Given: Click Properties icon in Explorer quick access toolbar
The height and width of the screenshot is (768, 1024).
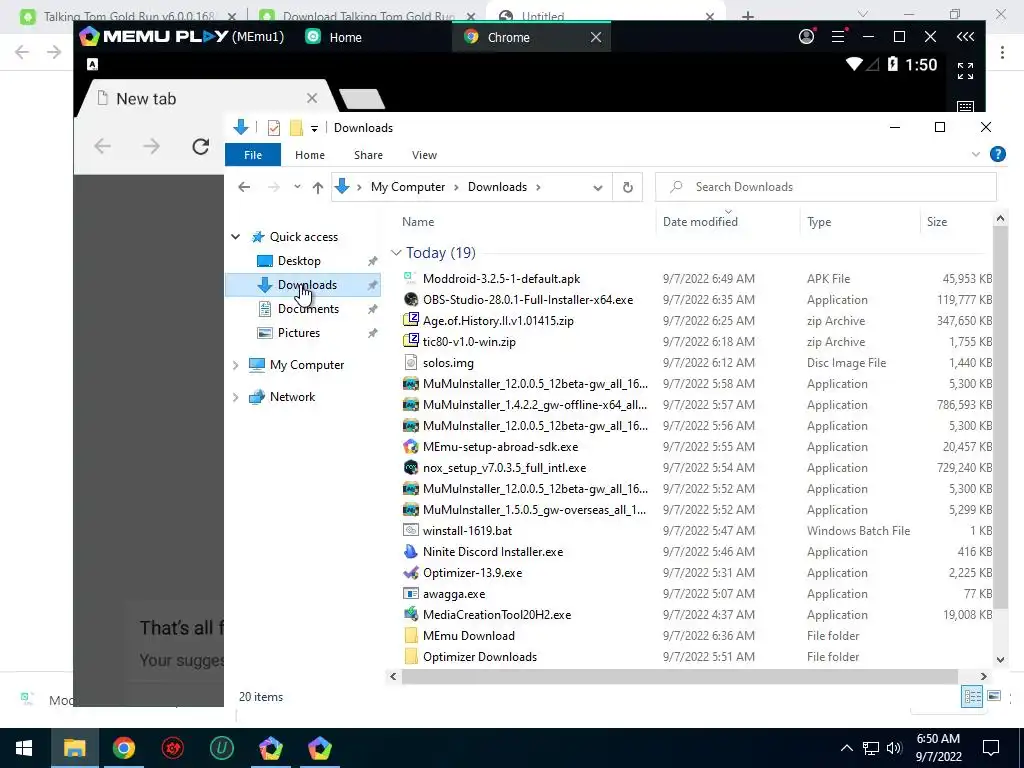Looking at the screenshot, I should click(x=274, y=128).
